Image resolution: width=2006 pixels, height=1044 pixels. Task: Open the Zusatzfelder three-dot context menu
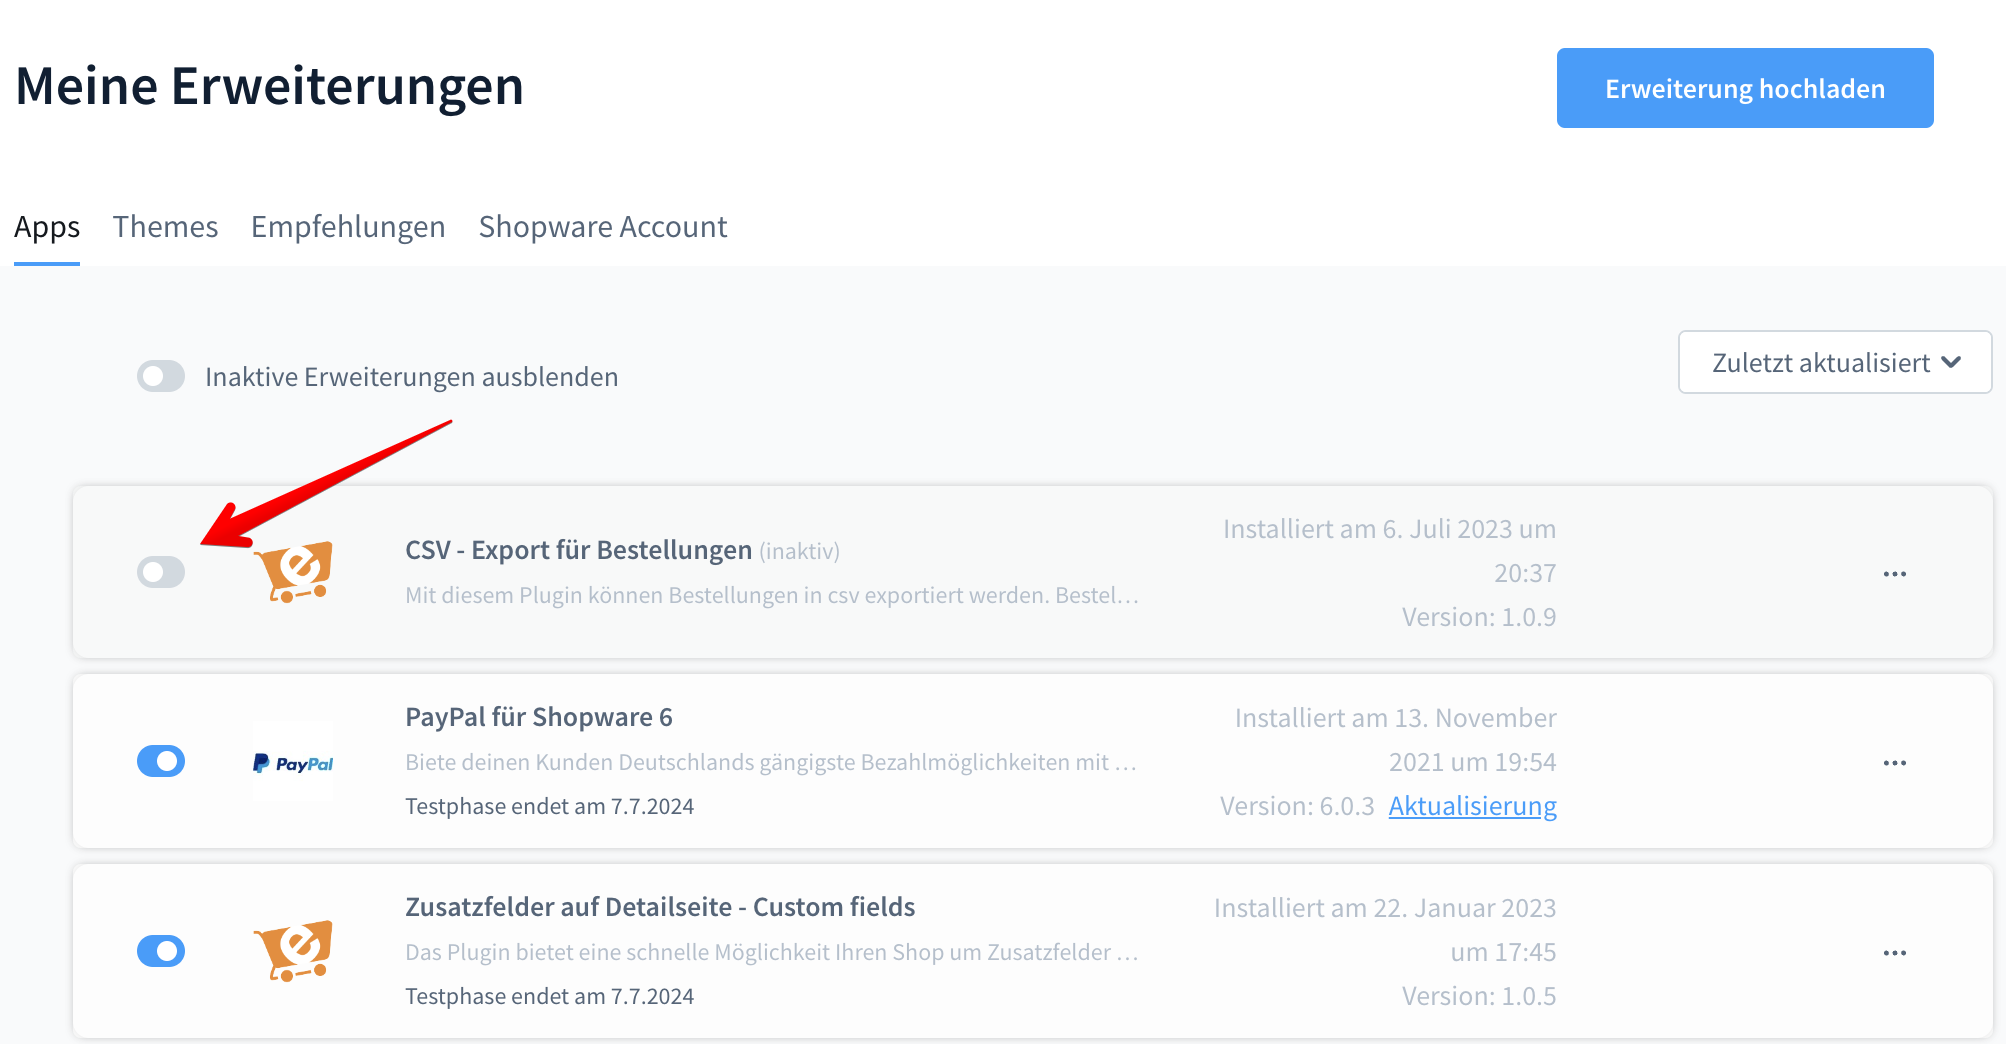tap(1894, 953)
